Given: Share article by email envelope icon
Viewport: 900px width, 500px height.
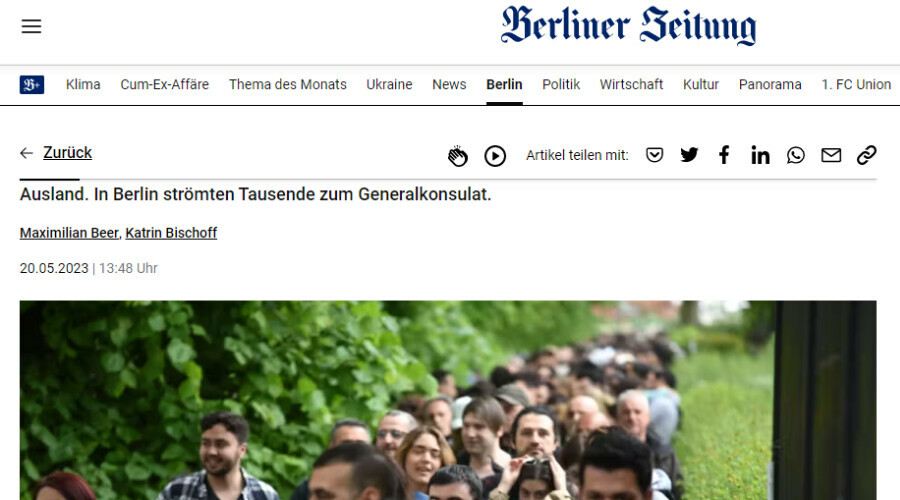Looking at the screenshot, I should (831, 155).
